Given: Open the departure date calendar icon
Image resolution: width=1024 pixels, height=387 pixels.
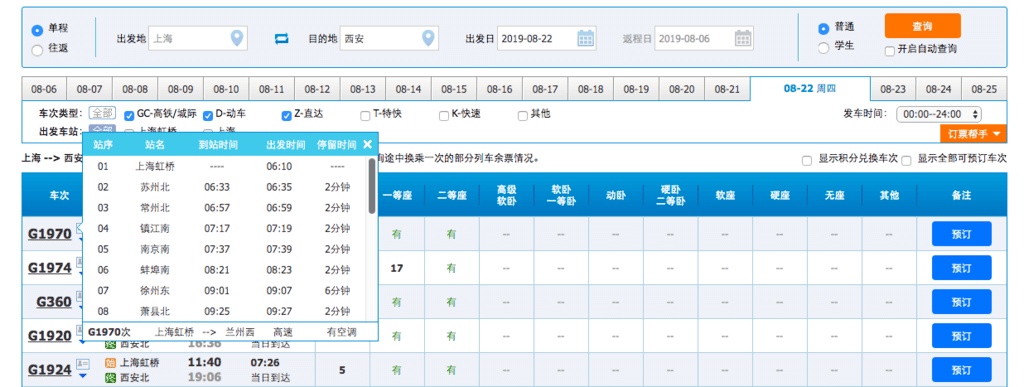Looking at the screenshot, I should click(x=586, y=39).
